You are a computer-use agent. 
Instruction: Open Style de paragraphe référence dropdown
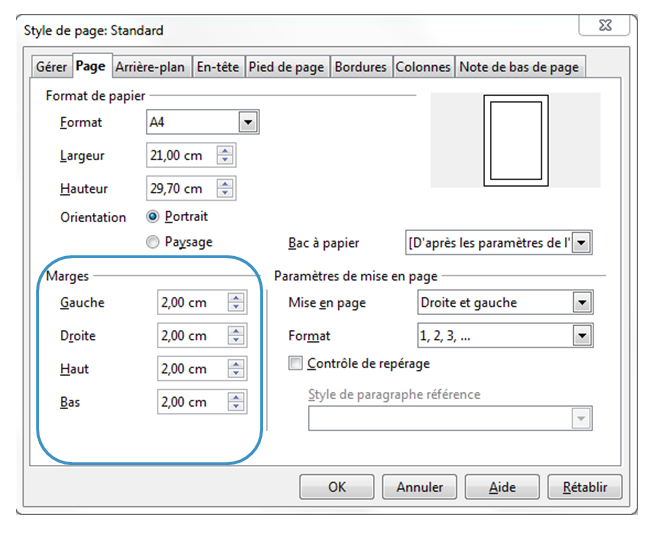click(450, 418)
